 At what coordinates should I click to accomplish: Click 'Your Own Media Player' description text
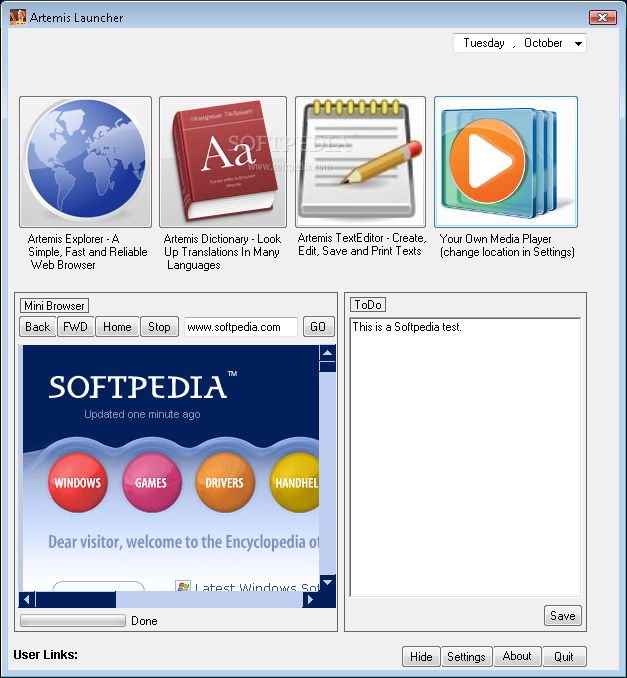click(507, 245)
